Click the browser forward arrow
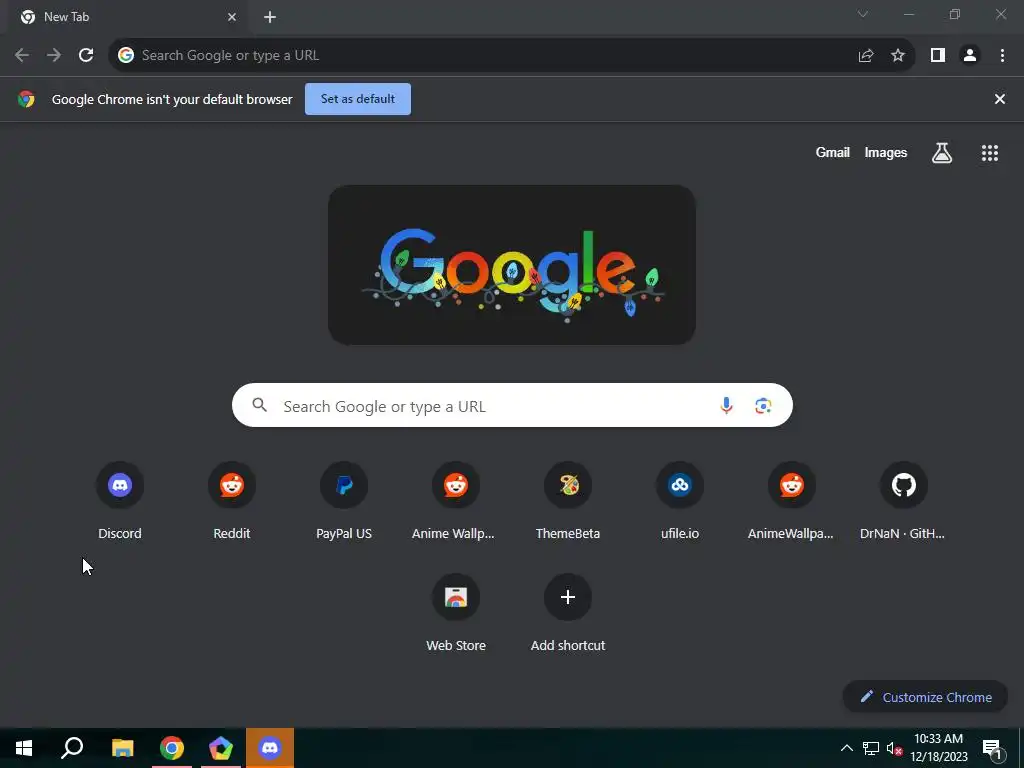Screen dimensions: 1024x768 coord(54,56)
